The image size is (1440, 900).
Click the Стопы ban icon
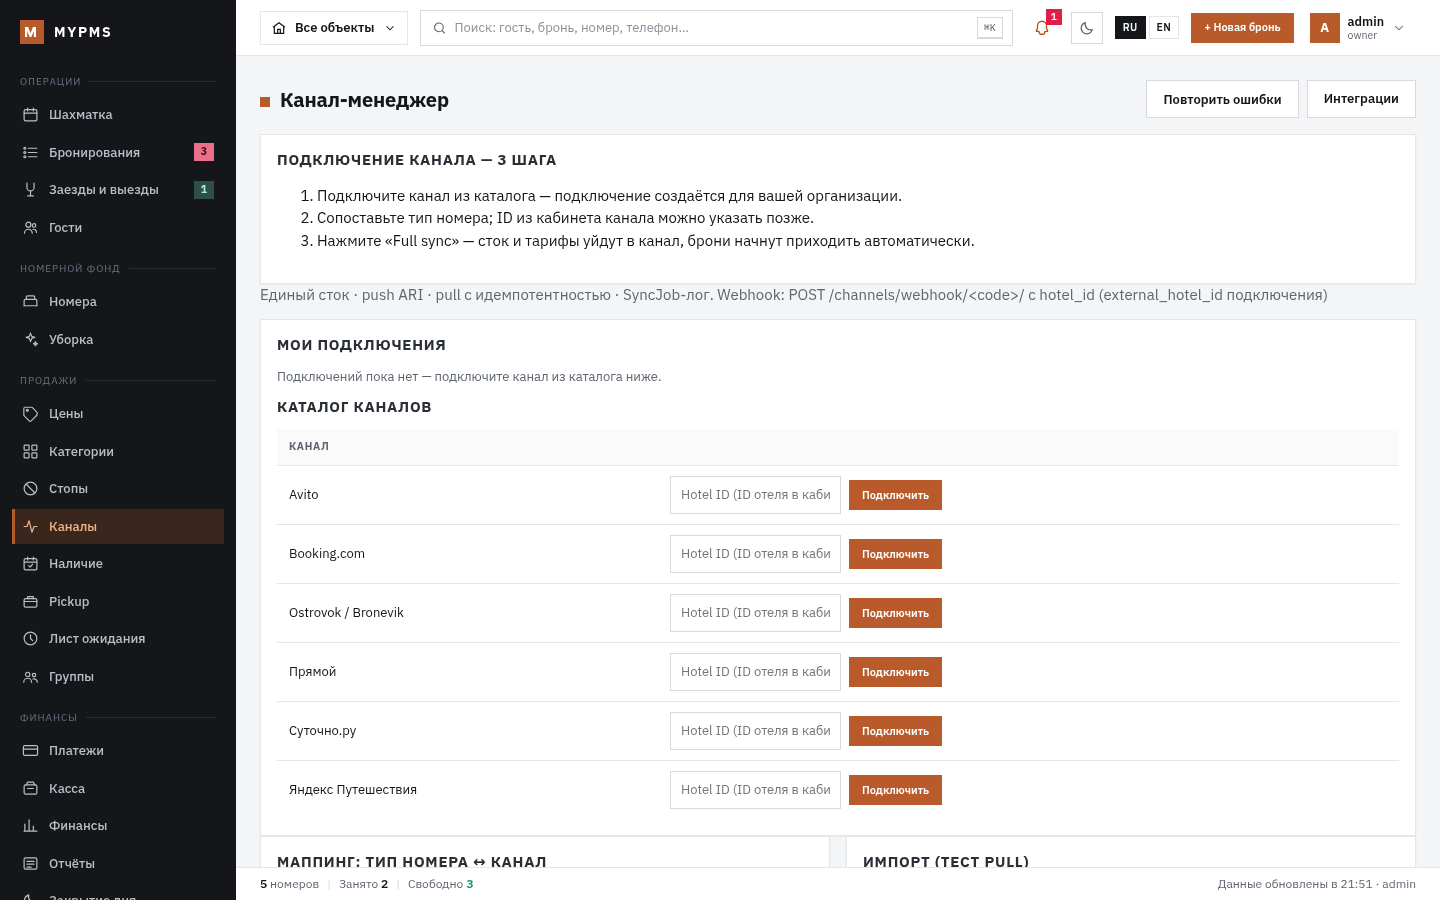pos(31,489)
